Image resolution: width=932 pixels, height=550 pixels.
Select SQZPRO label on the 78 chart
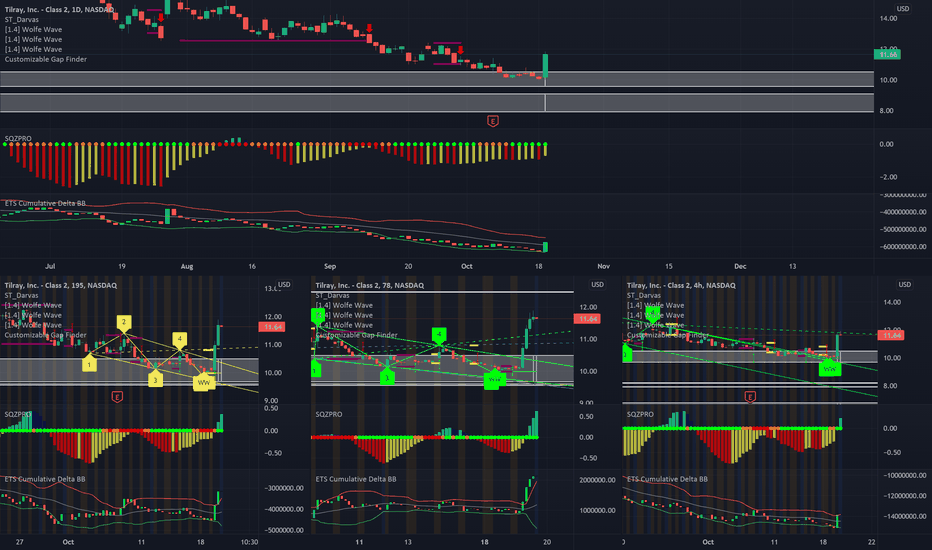329,414
